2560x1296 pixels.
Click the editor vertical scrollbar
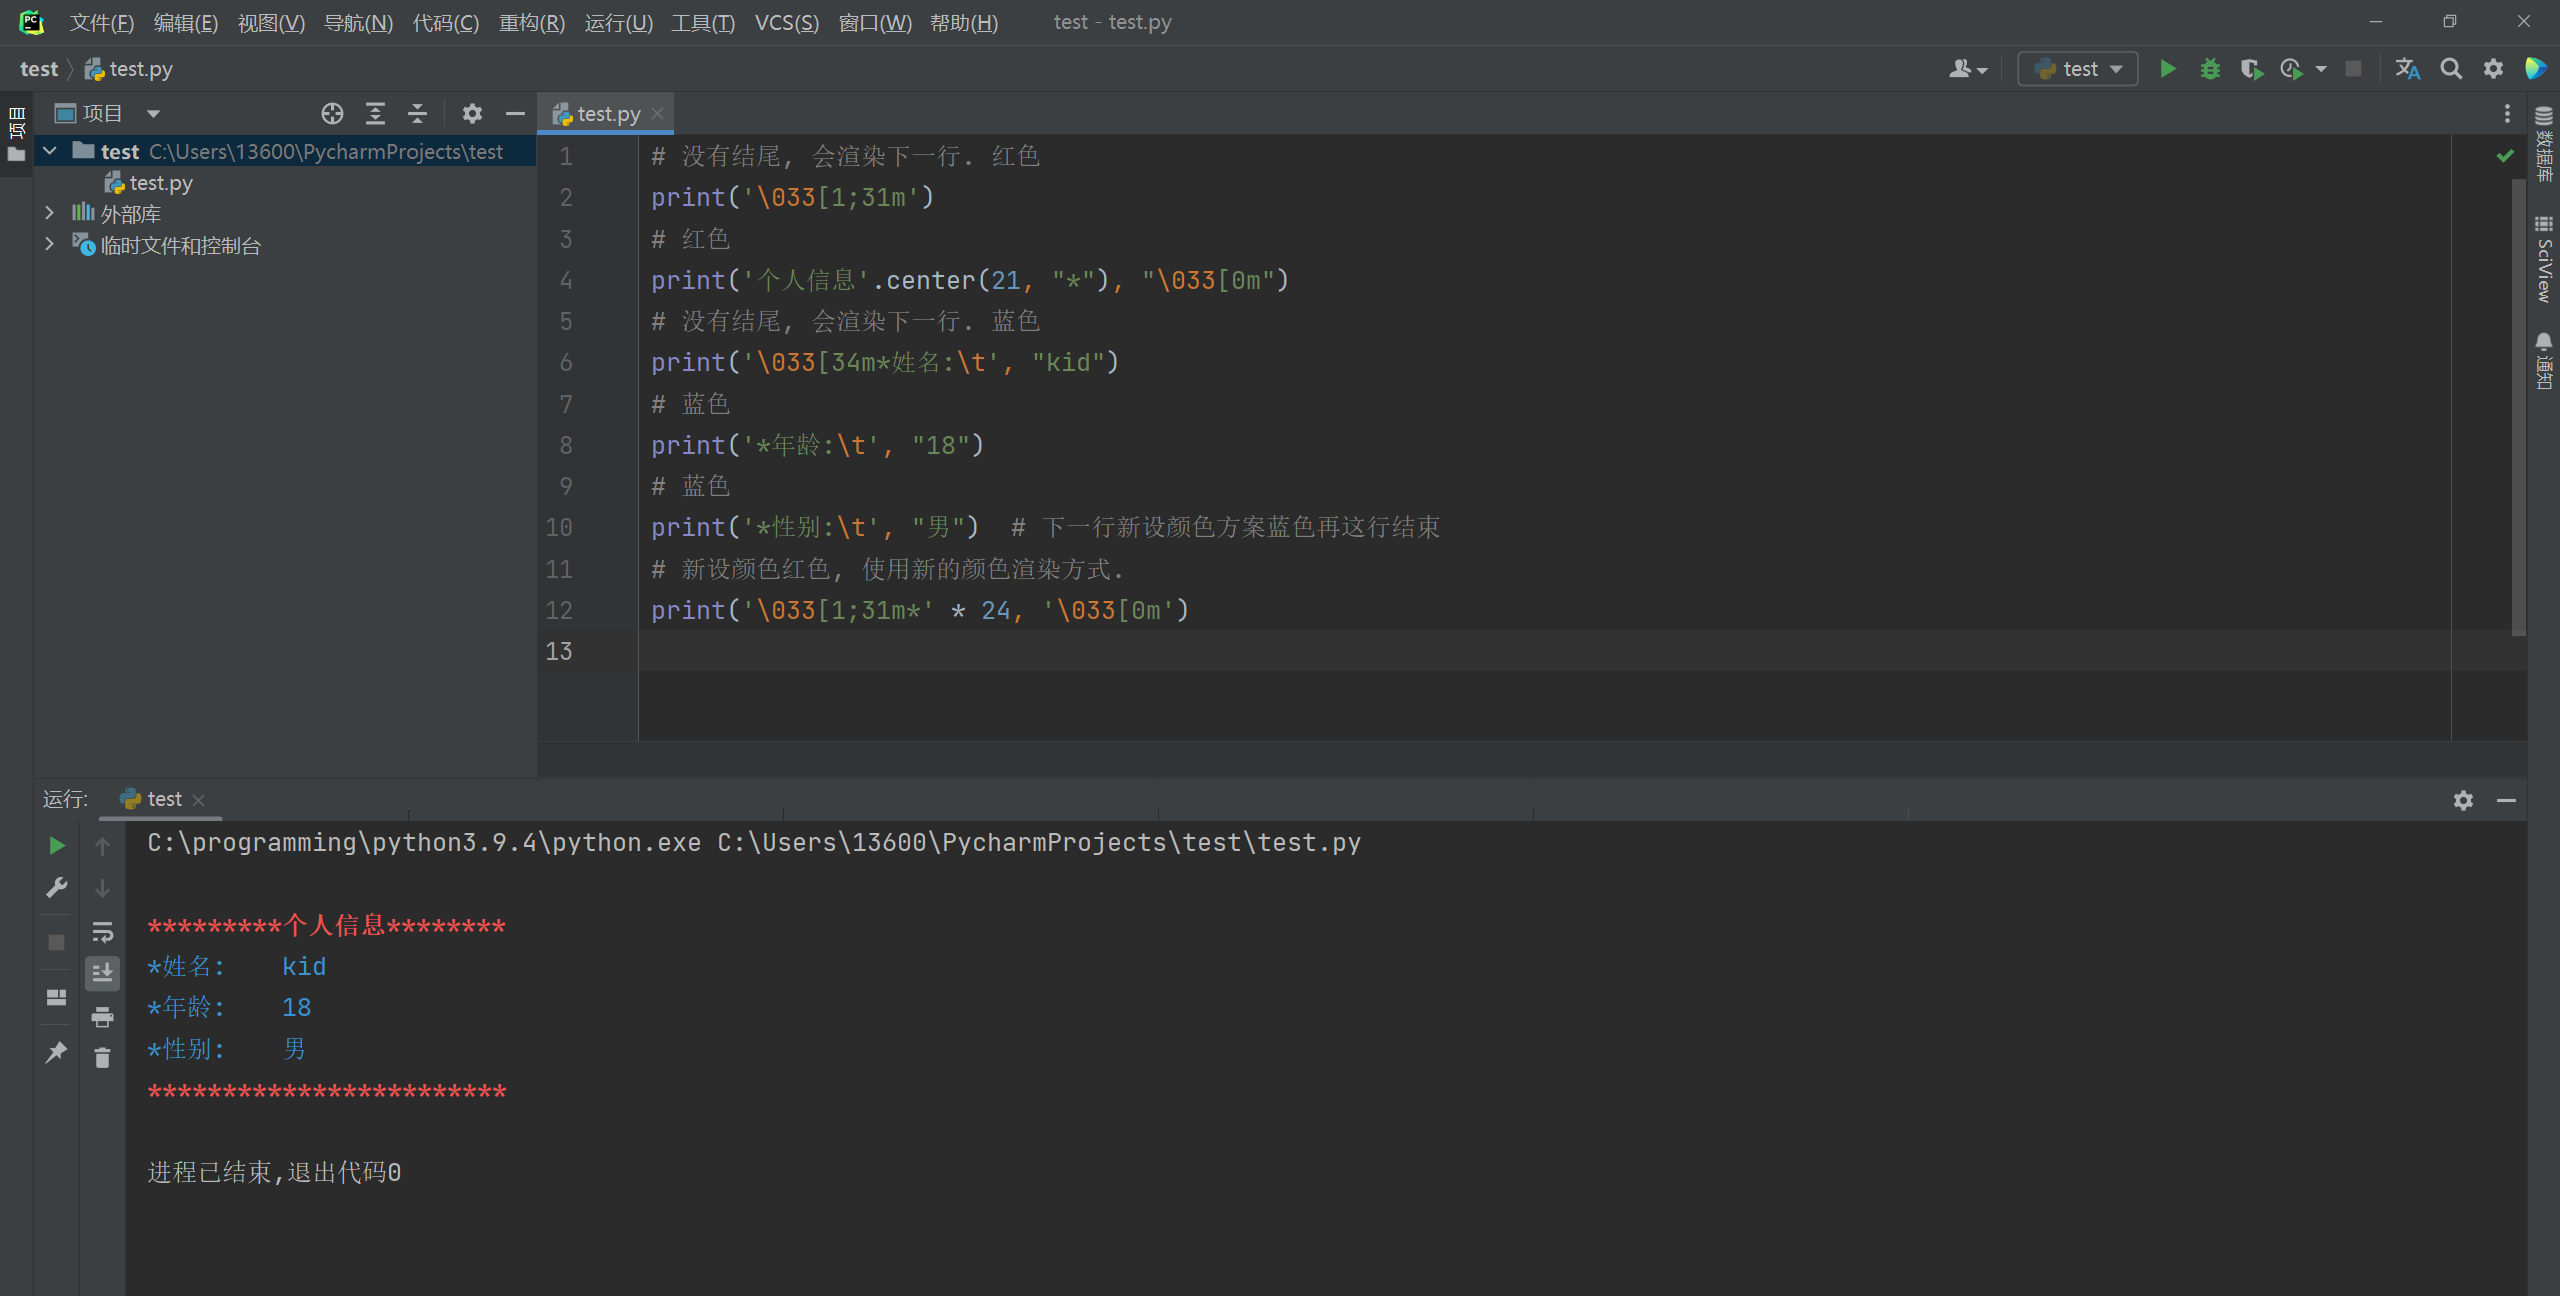coord(2518,400)
